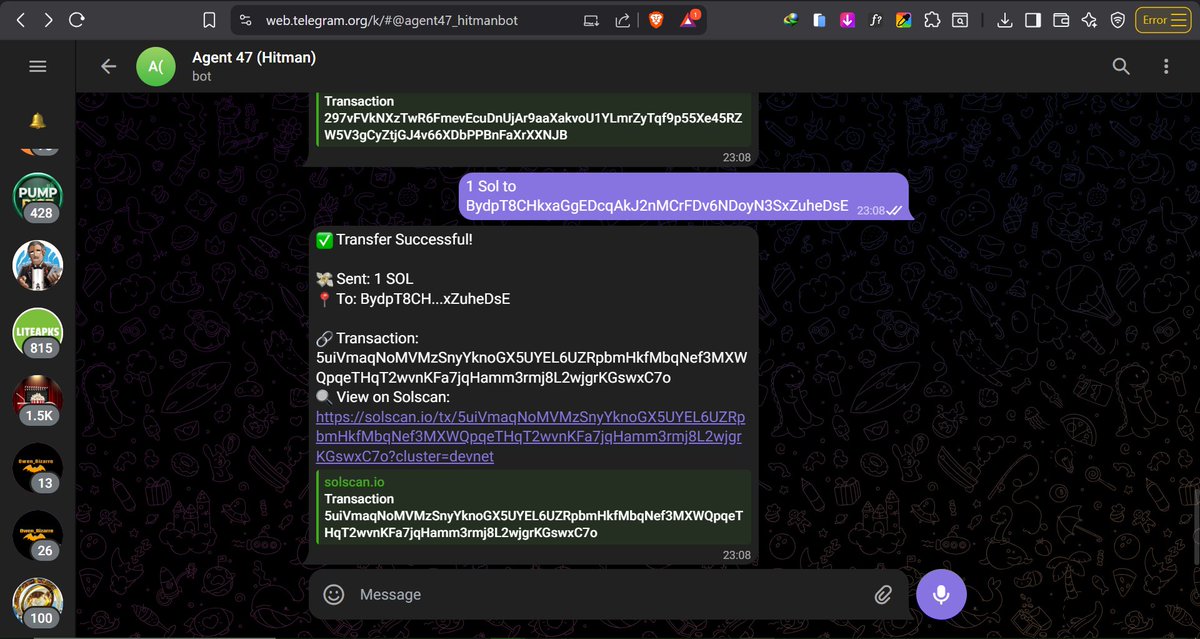The width and height of the screenshot is (1200, 639).
Task: Select the sent message '1 Sol to'
Action: (x=491, y=186)
